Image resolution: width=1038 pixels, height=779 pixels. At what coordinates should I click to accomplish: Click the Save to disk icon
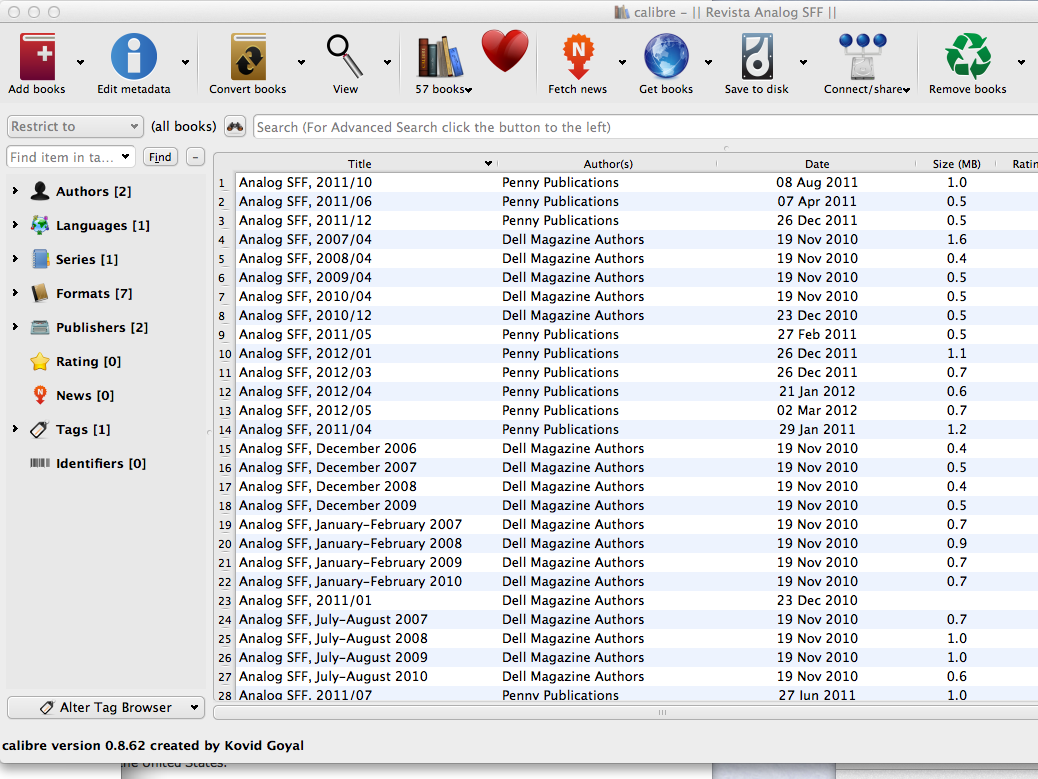point(757,57)
